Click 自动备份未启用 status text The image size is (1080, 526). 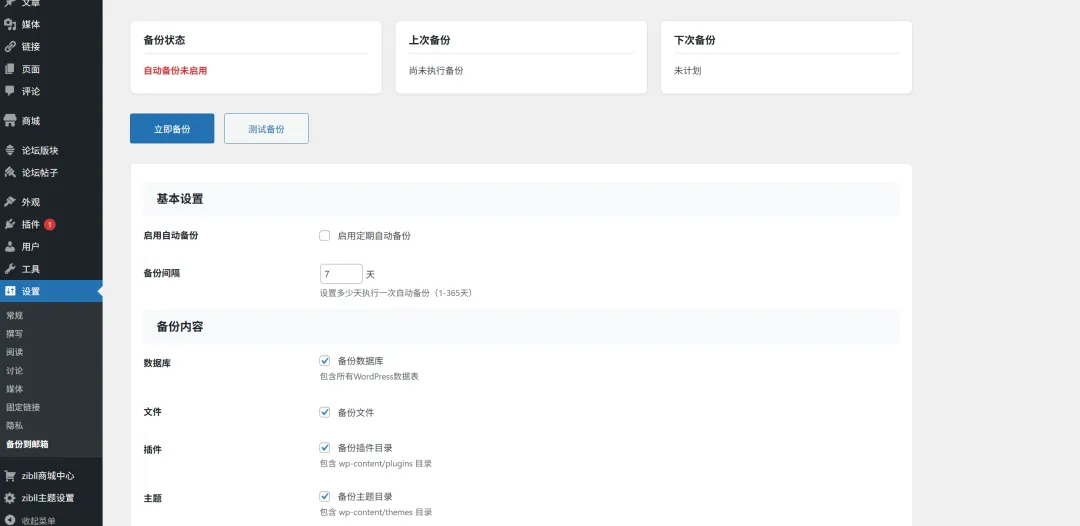coord(175,70)
